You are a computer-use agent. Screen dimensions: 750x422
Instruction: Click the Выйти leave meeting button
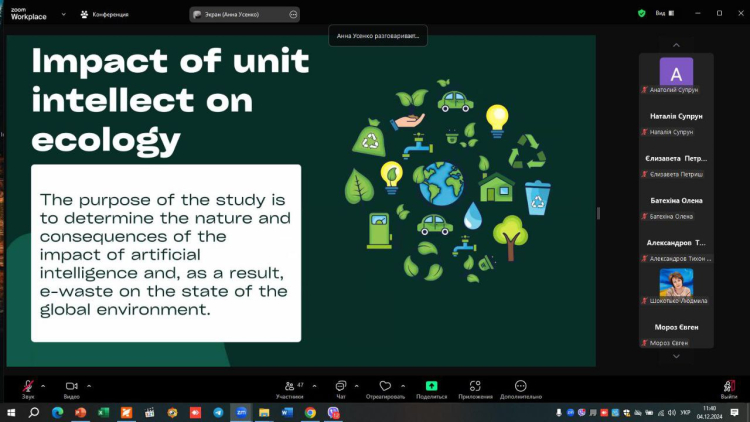click(x=729, y=387)
